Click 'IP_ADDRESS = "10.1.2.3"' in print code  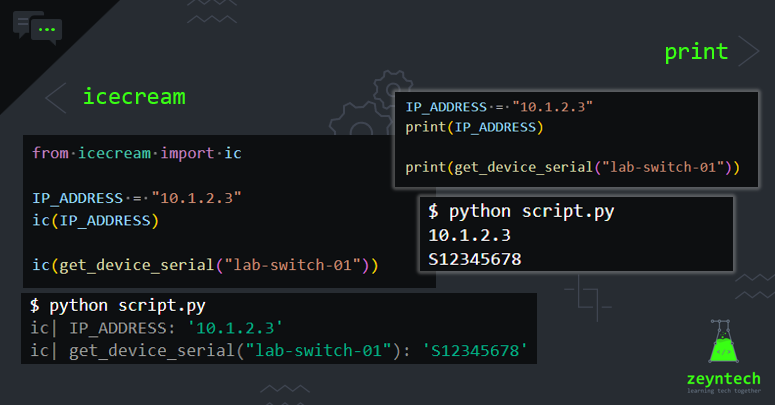point(499,107)
